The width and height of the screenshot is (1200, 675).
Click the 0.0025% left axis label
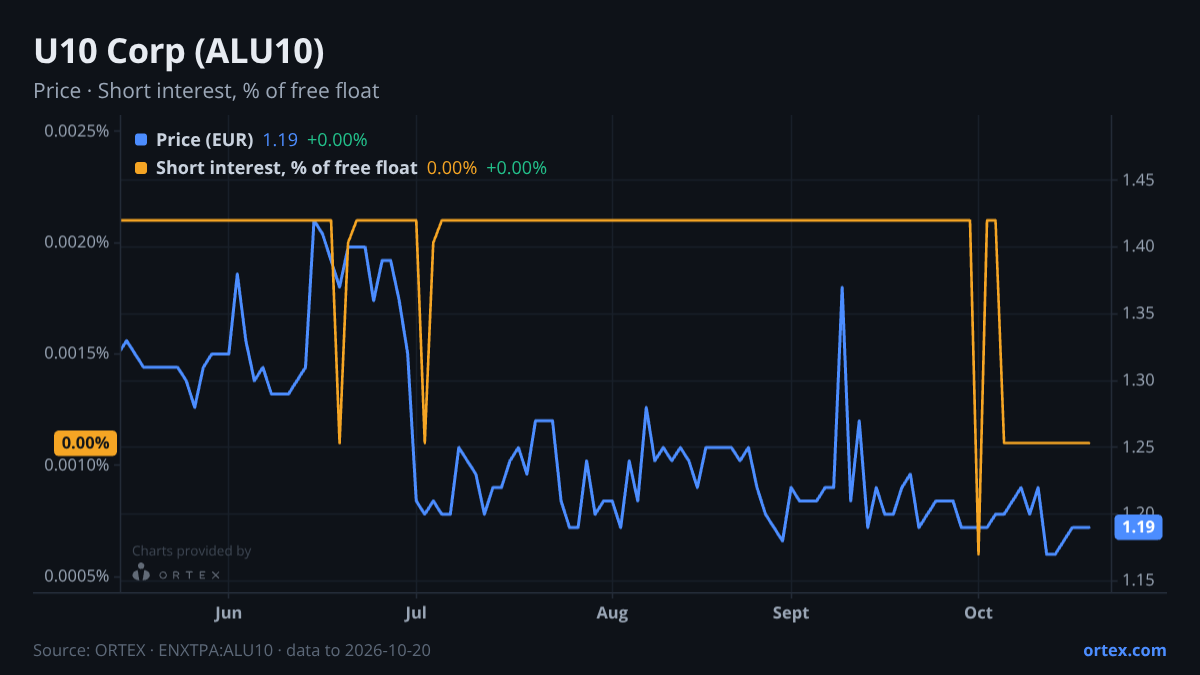77,131
